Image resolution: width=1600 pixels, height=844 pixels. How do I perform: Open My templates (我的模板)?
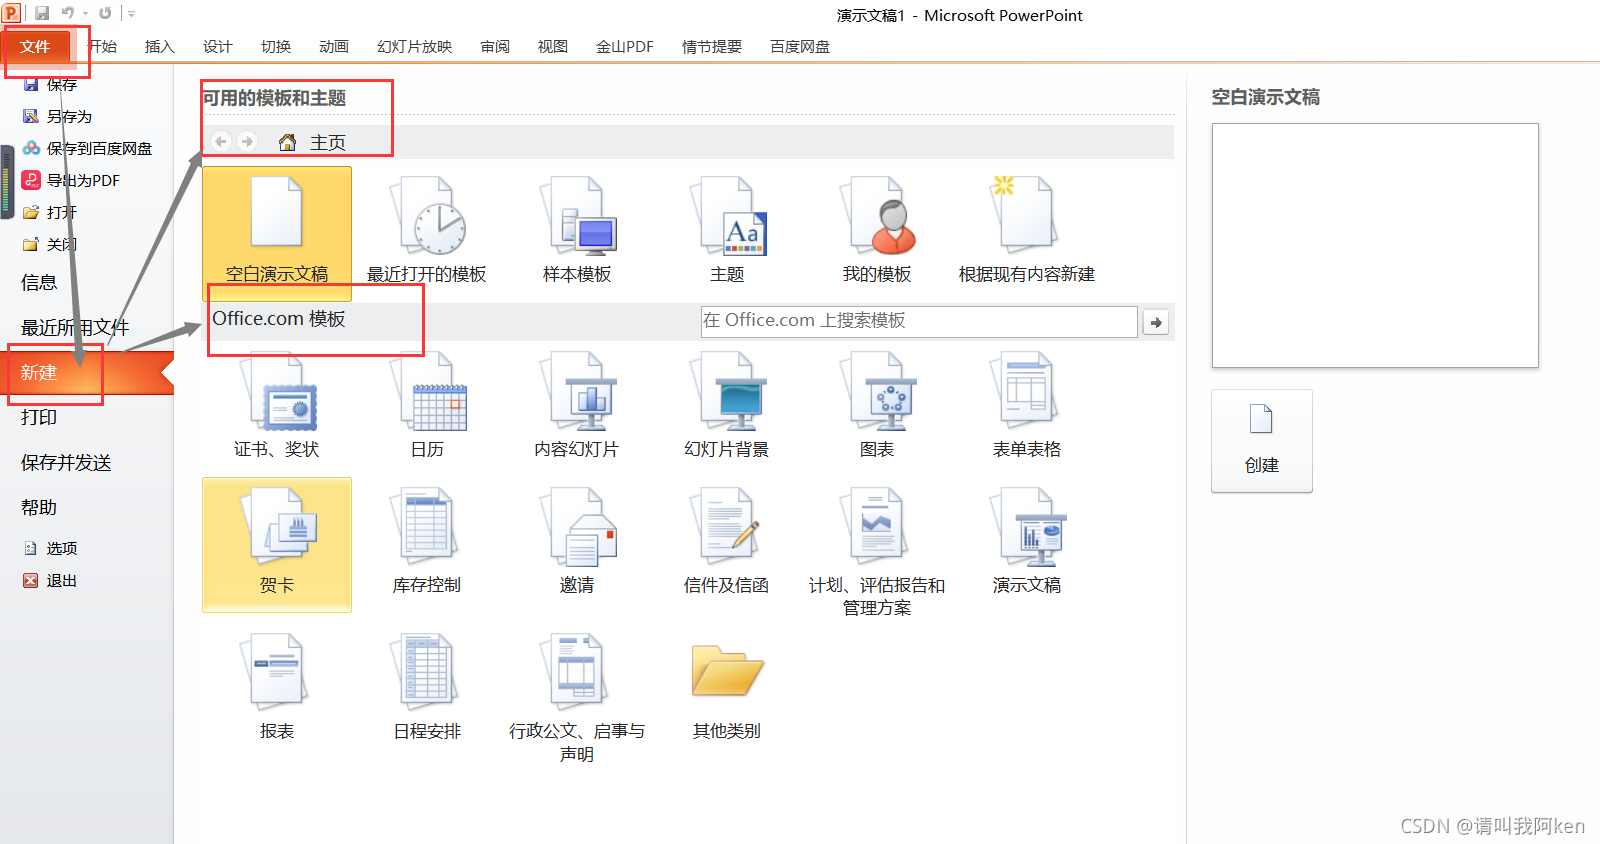(x=877, y=228)
